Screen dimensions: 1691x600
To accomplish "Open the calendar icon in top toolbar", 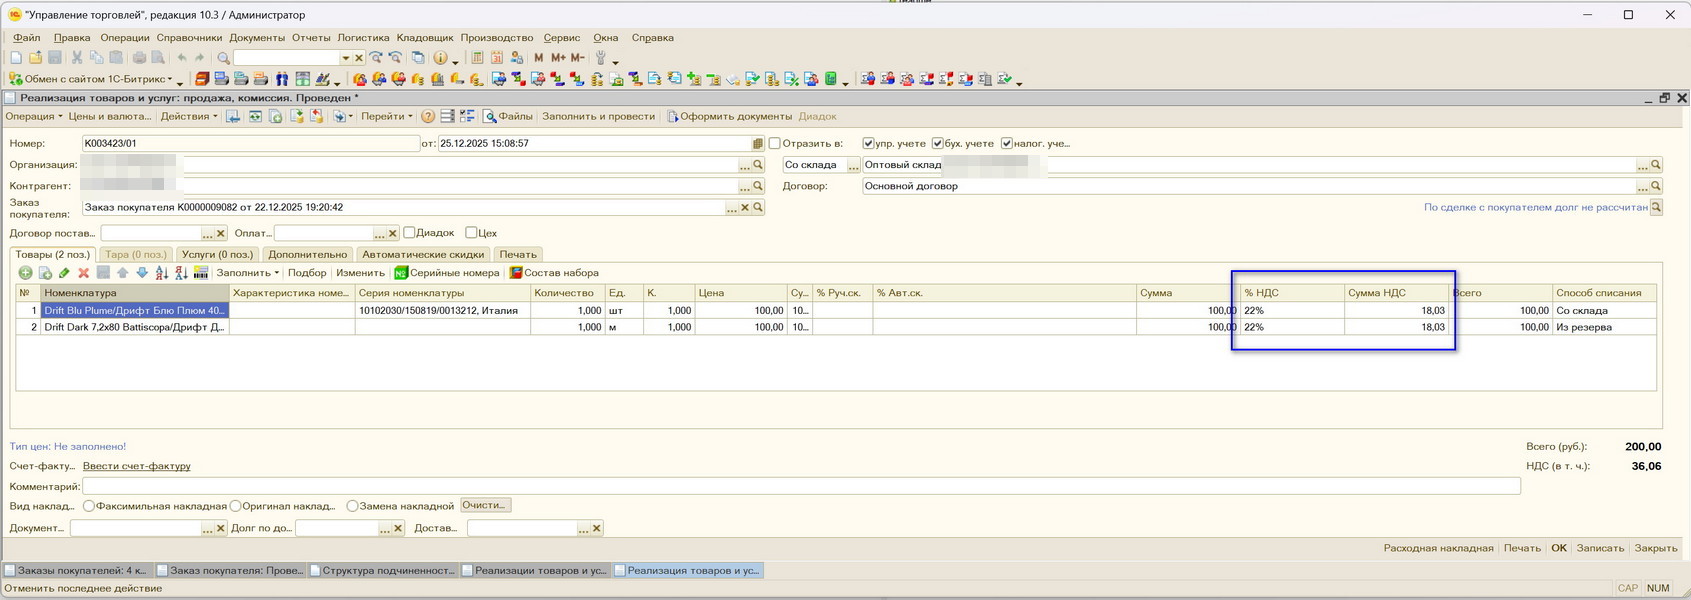I will tap(497, 58).
